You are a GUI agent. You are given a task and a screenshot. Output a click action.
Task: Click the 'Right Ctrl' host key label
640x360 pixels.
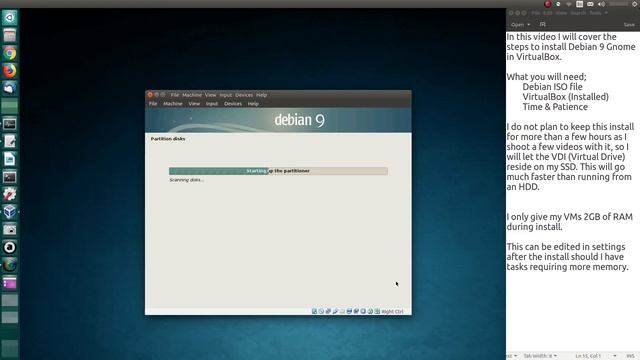[392, 311]
